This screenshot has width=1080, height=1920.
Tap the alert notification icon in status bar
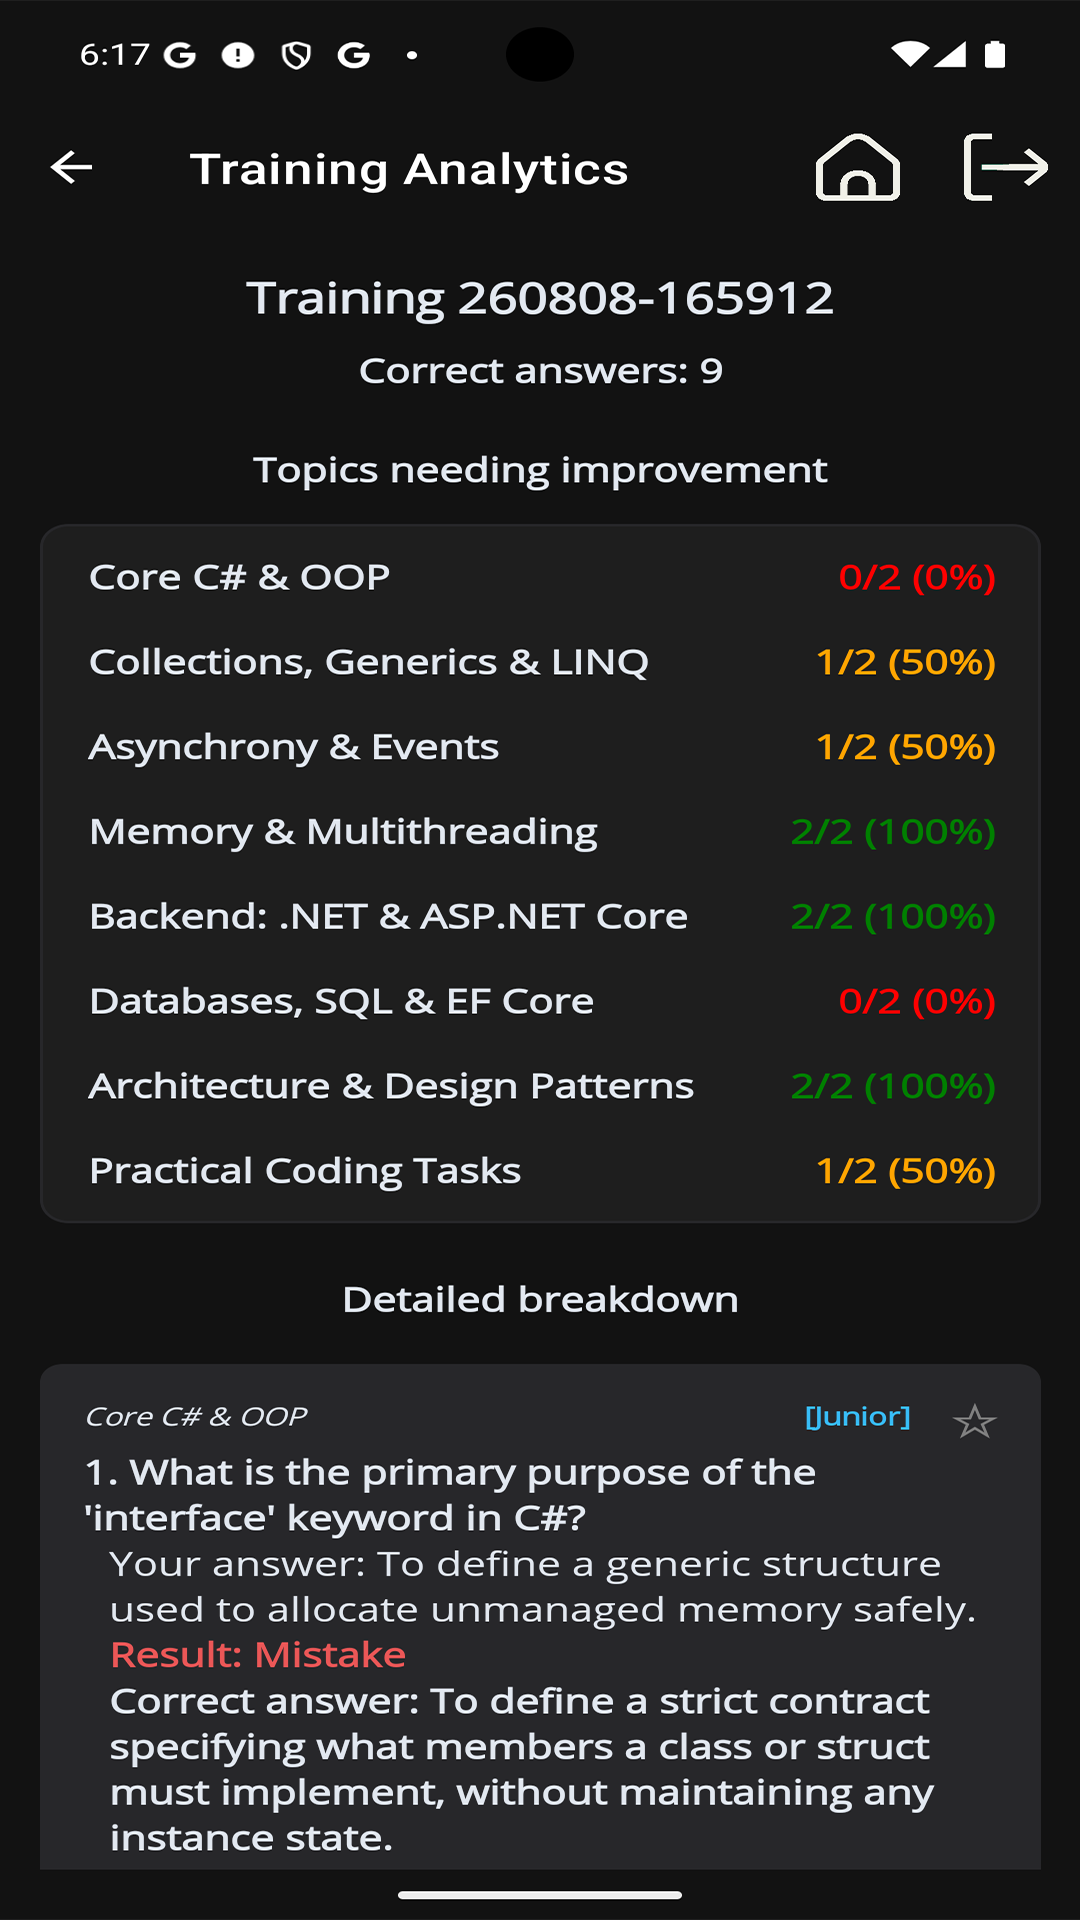point(238,55)
